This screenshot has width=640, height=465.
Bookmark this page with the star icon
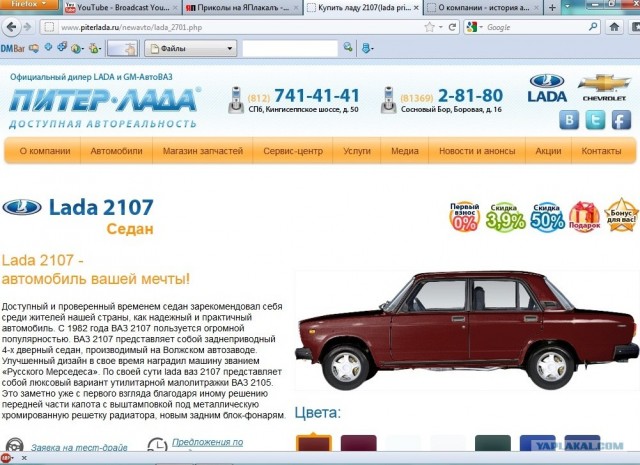click(x=429, y=27)
